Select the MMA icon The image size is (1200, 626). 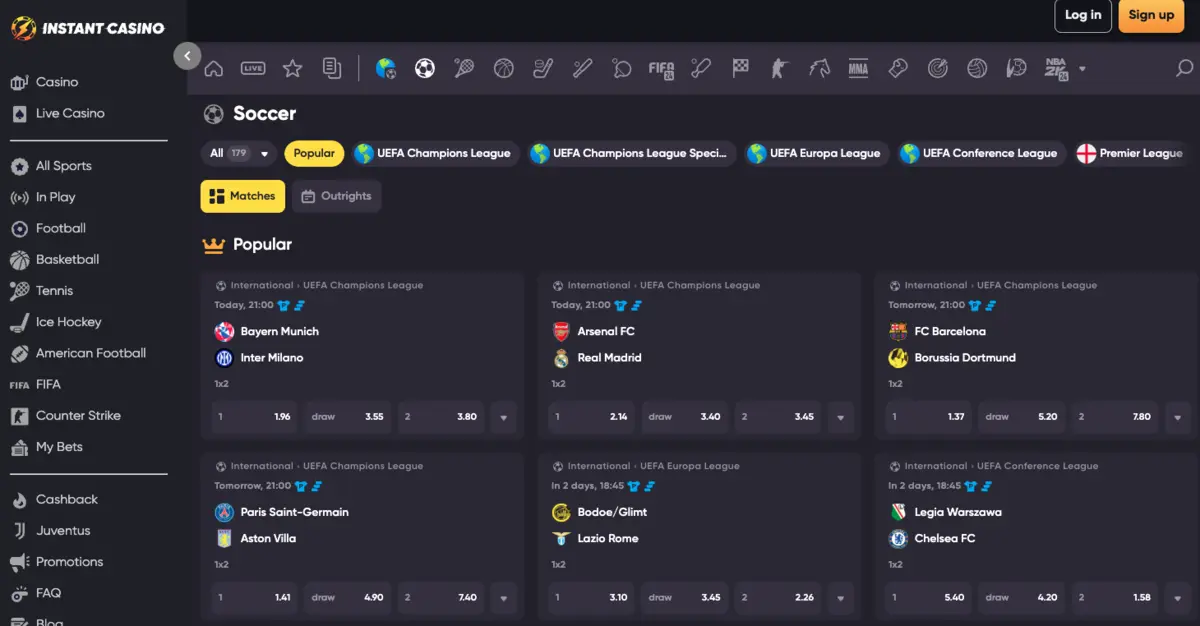[858, 69]
